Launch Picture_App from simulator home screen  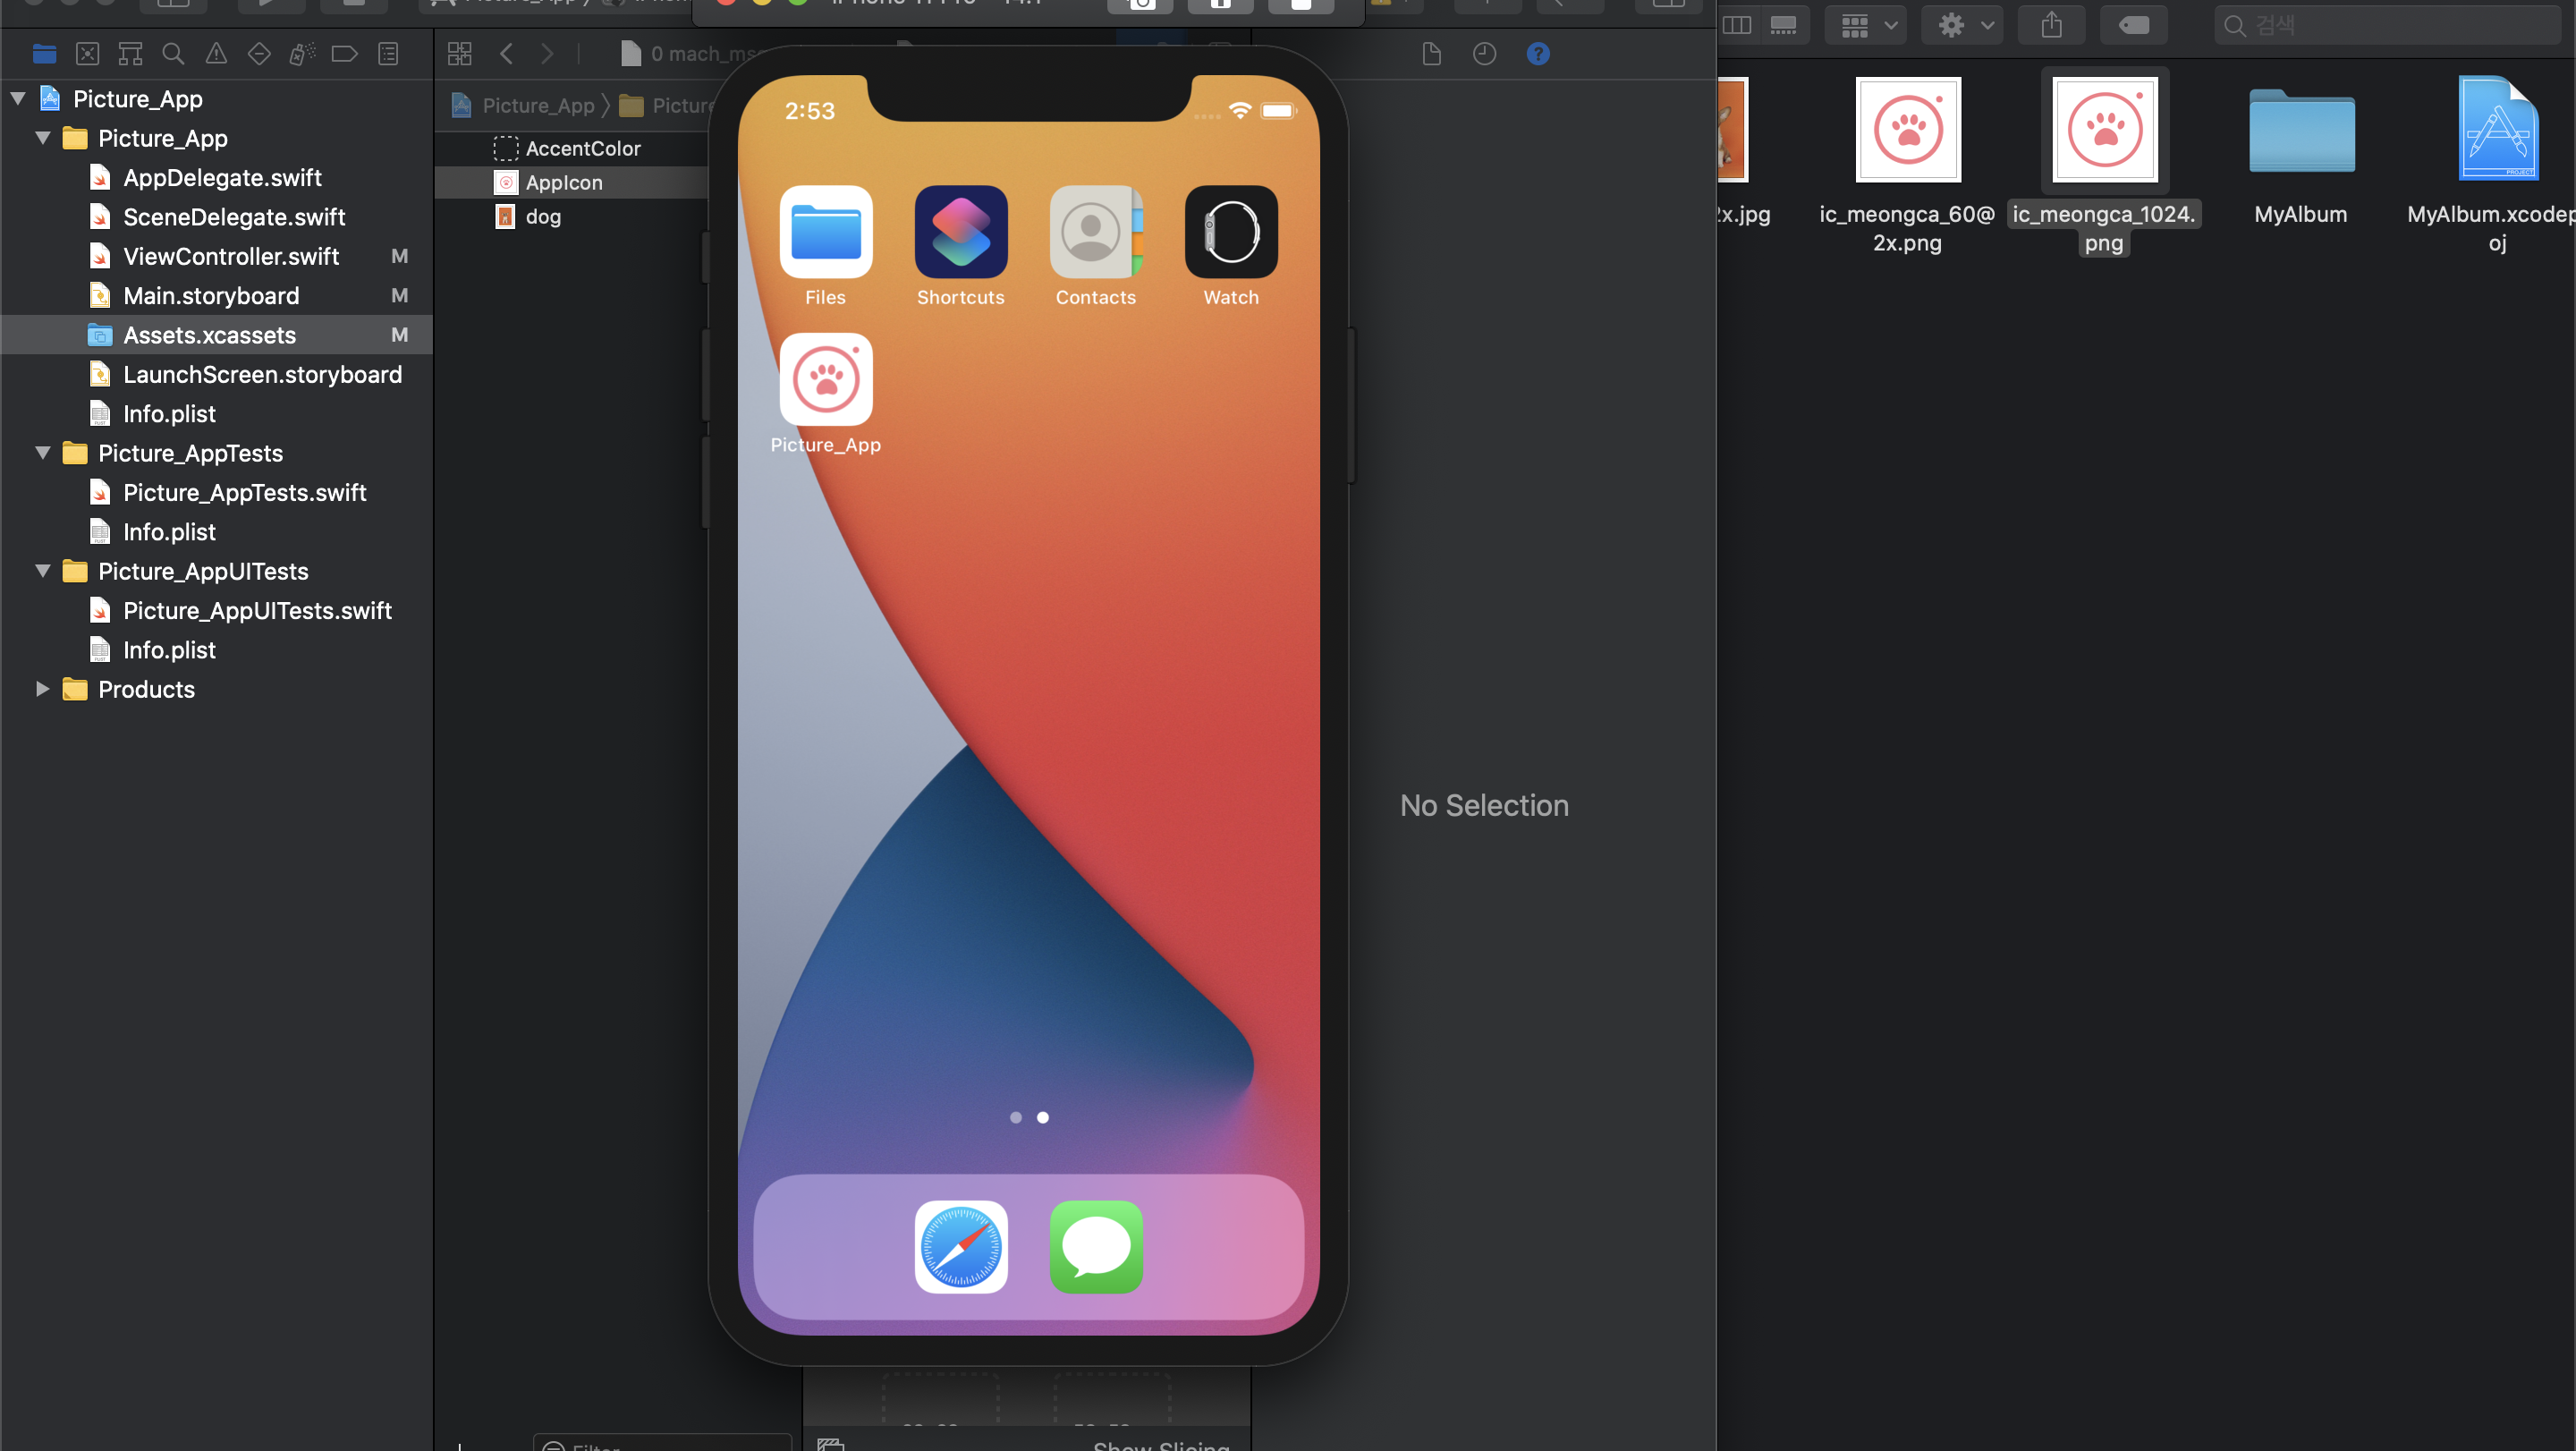pyautogui.click(x=825, y=380)
